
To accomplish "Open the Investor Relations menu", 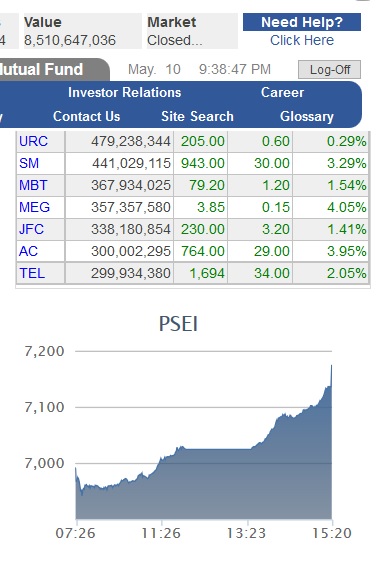I will coord(124,92).
